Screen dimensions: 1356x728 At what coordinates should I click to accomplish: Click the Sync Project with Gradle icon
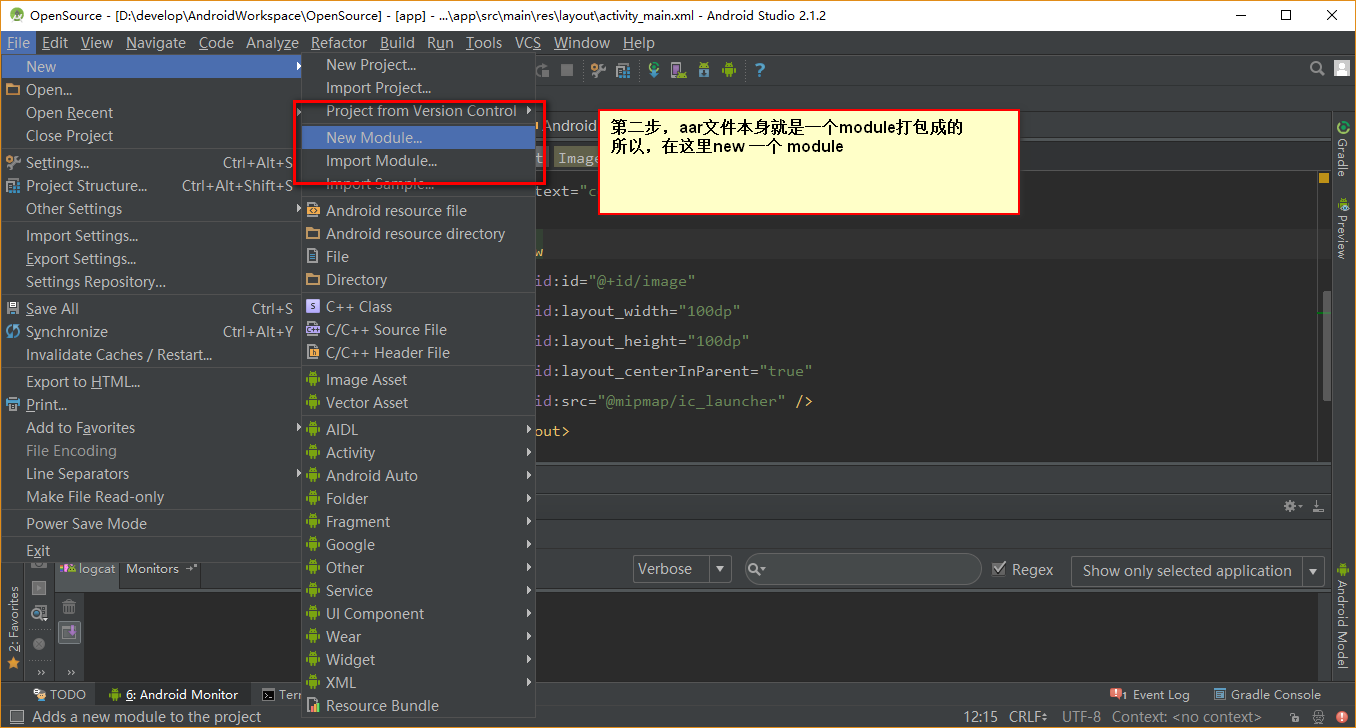[x=653, y=70]
